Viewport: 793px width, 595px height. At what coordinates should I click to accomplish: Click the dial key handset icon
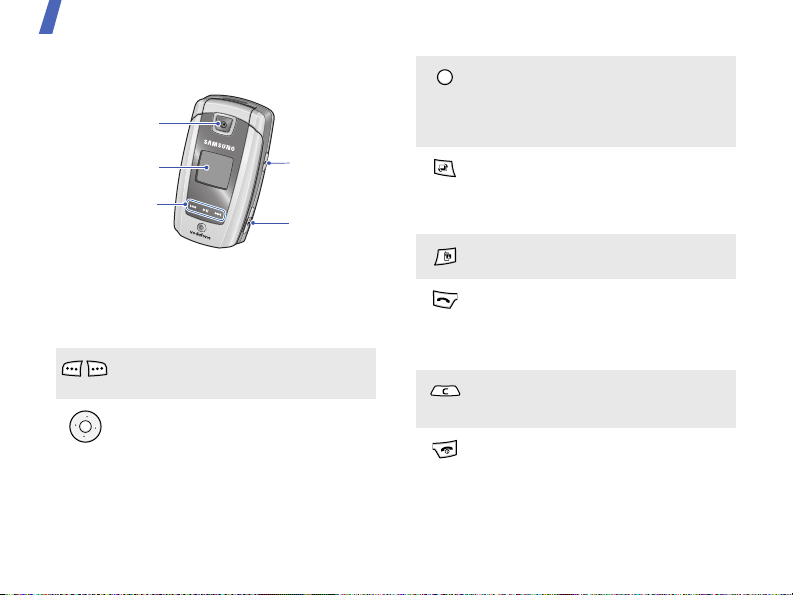click(x=445, y=300)
